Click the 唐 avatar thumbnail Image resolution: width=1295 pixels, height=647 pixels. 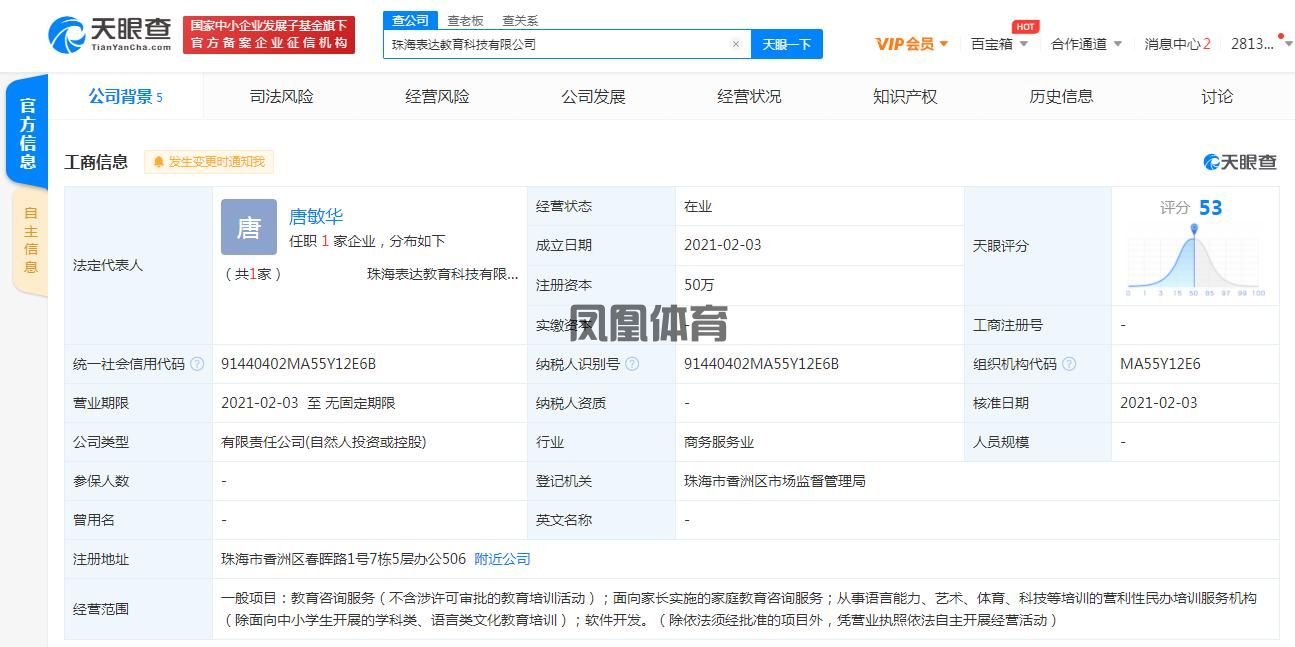coord(248,227)
